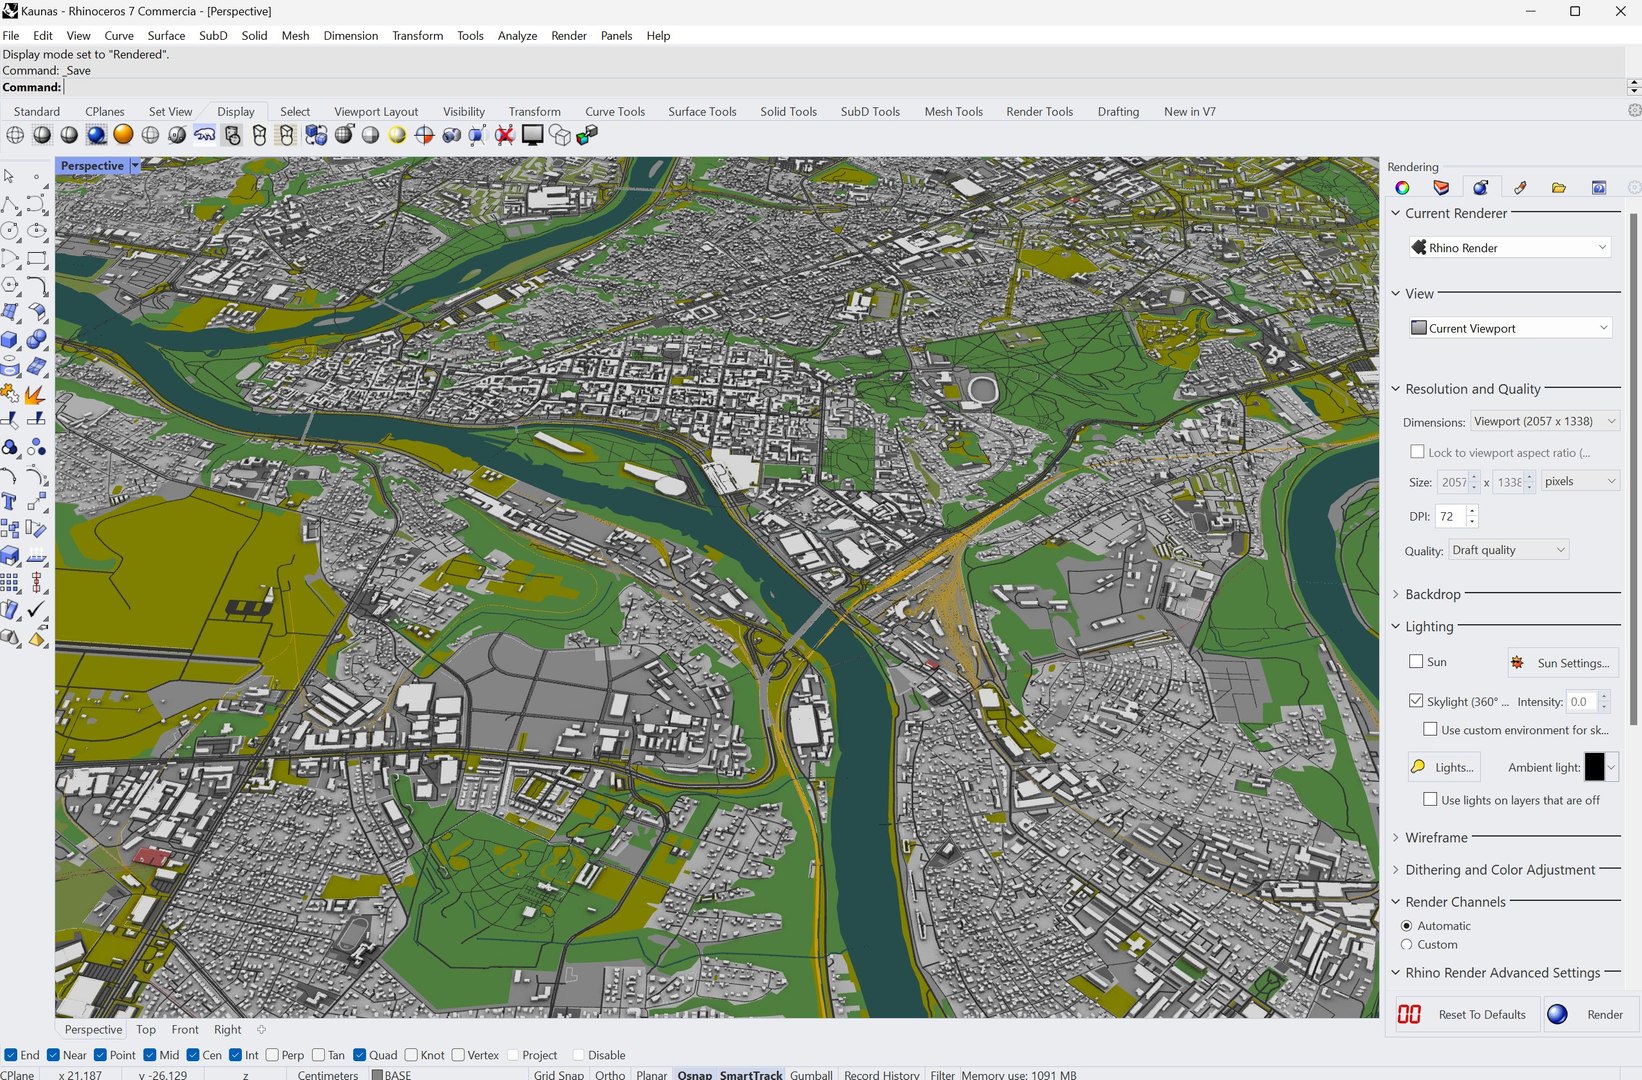Open the Current Renderer Rhino Render dropdown

point(1510,247)
